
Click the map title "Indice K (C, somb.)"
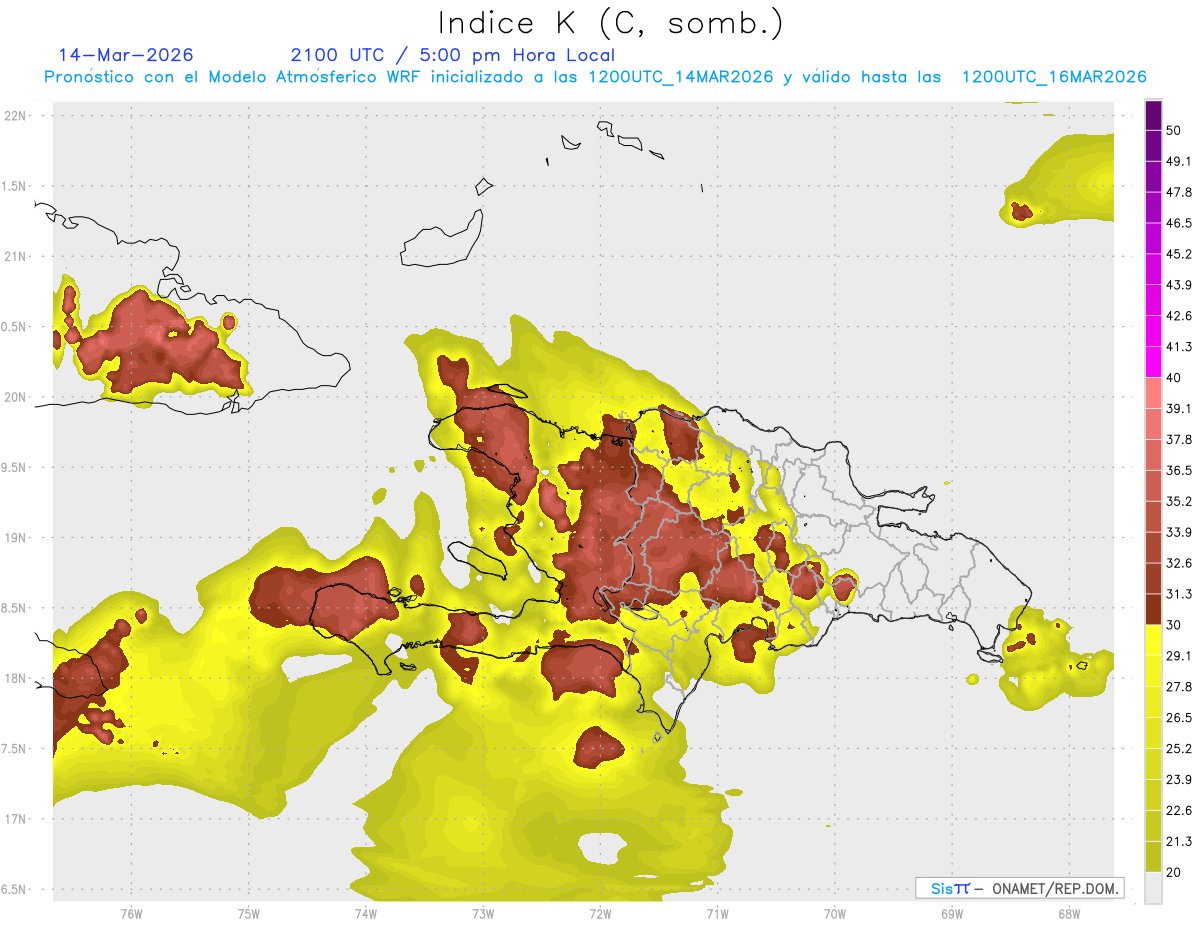click(x=610, y=22)
